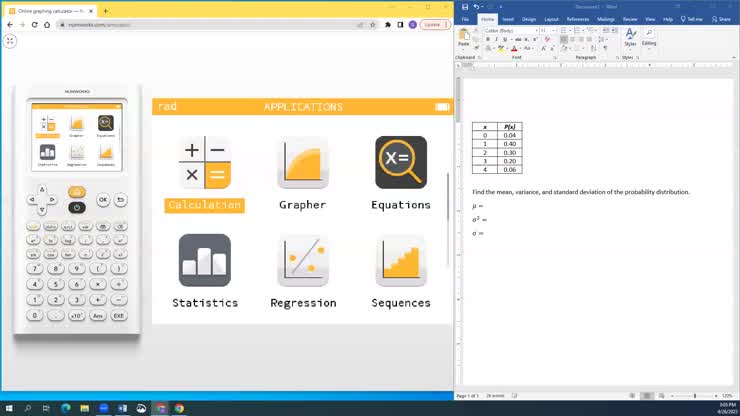Open the References ribbon tab
Screen dimensions: 740x416
pos(577,19)
